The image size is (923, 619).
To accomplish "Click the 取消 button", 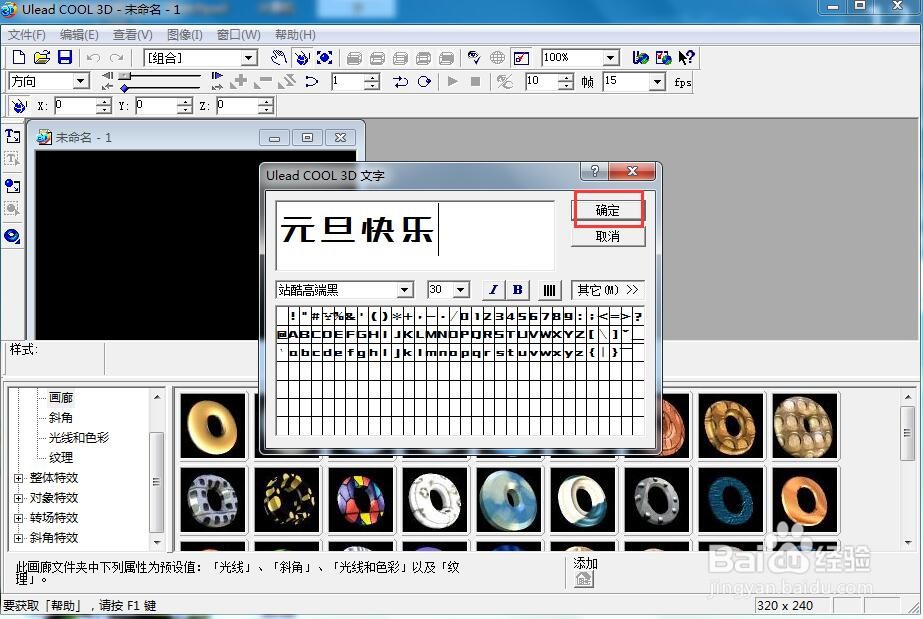I will pos(608,236).
